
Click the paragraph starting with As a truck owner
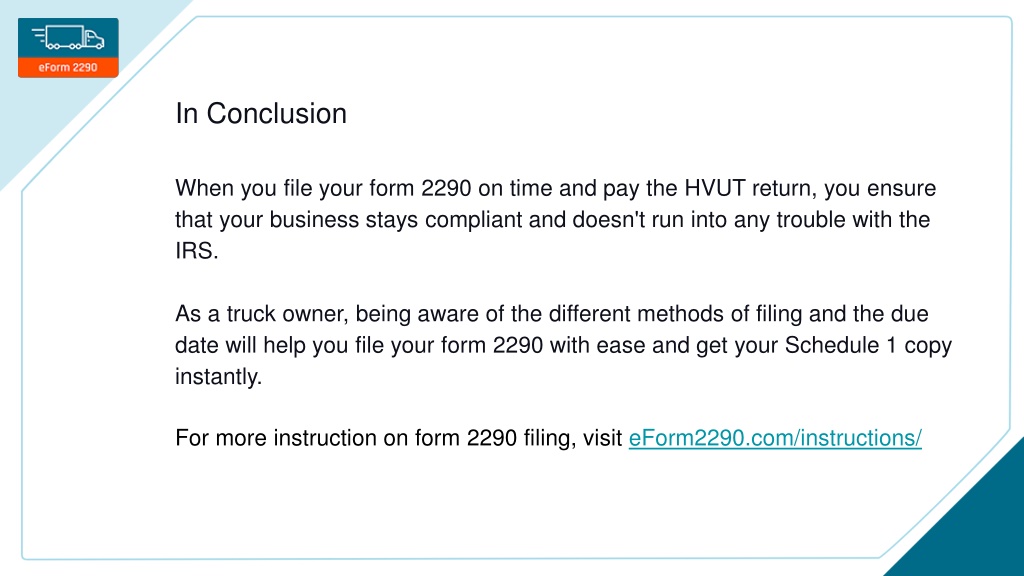tap(563, 345)
